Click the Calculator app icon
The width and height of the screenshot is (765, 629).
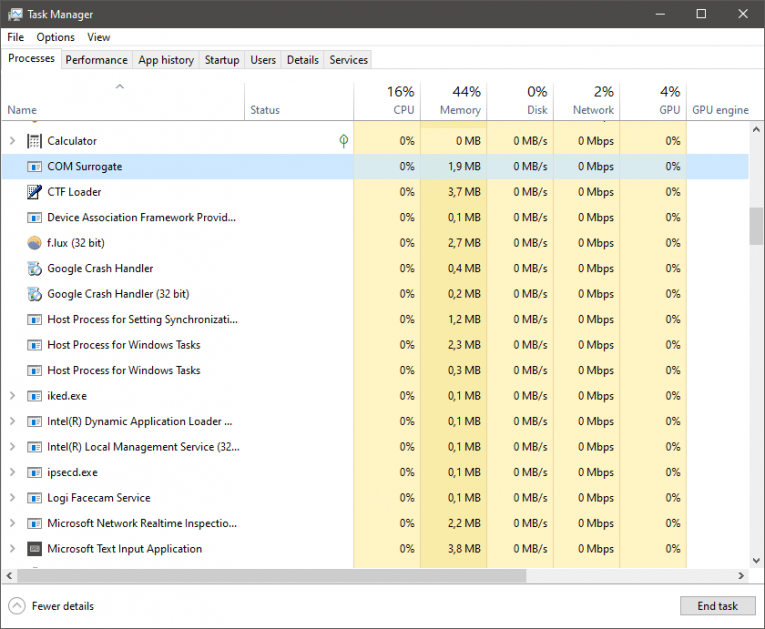(35, 141)
